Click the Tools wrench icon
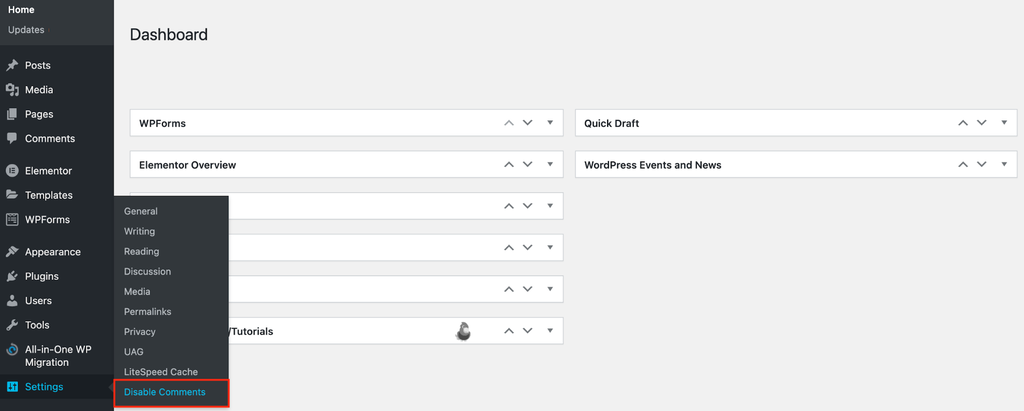 click(12, 325)
